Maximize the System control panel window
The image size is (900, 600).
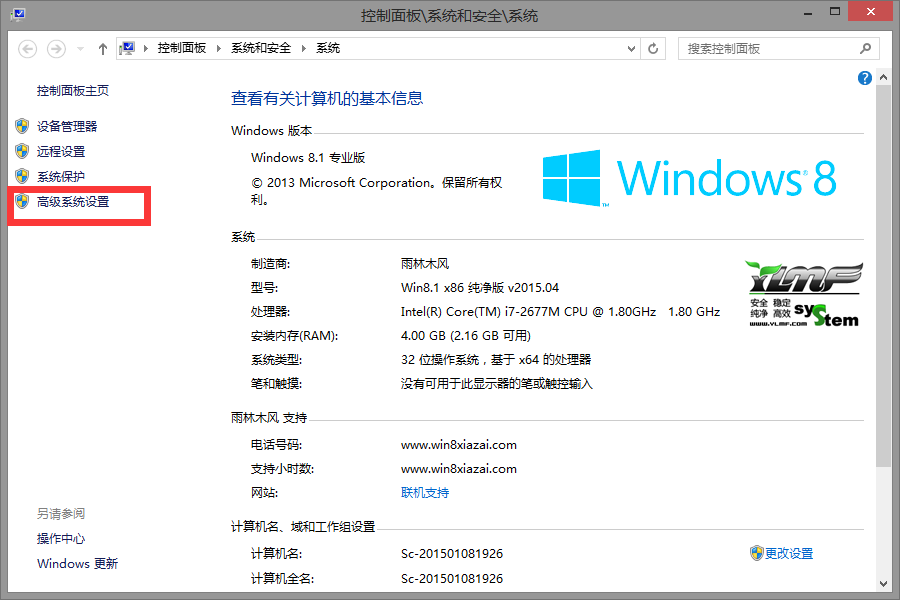835,12
